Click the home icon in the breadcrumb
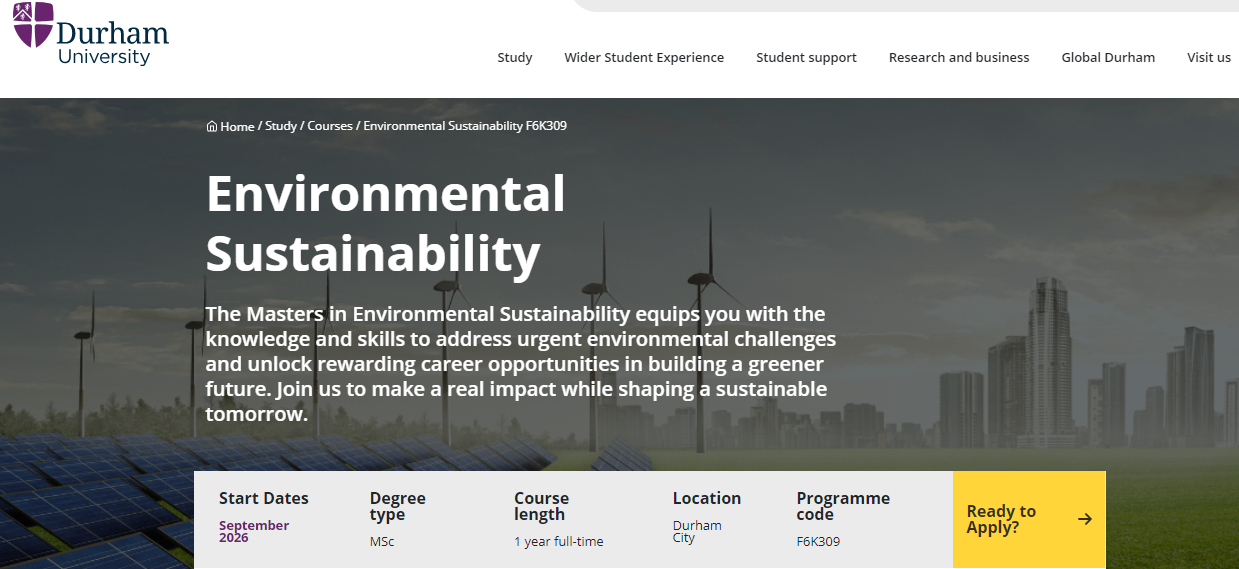This screenshot has width=1239, height=569. coord(212,126)
